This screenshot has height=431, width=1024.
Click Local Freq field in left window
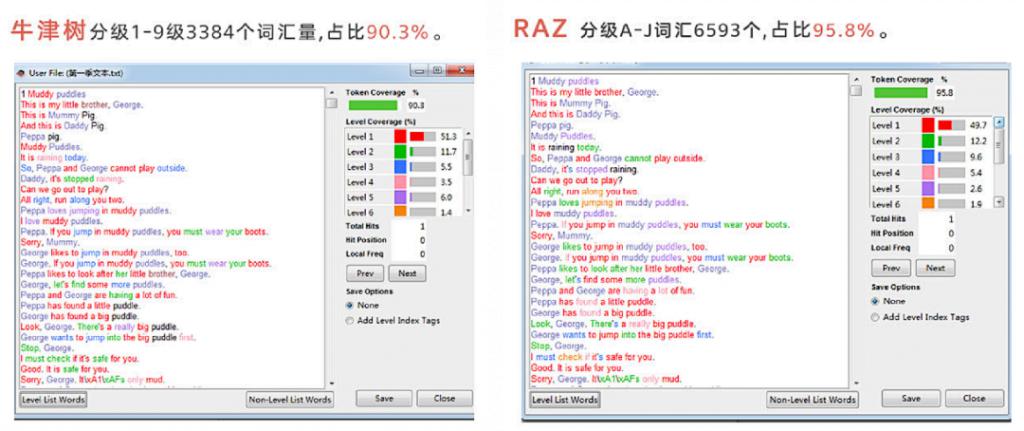coord(409,254)
